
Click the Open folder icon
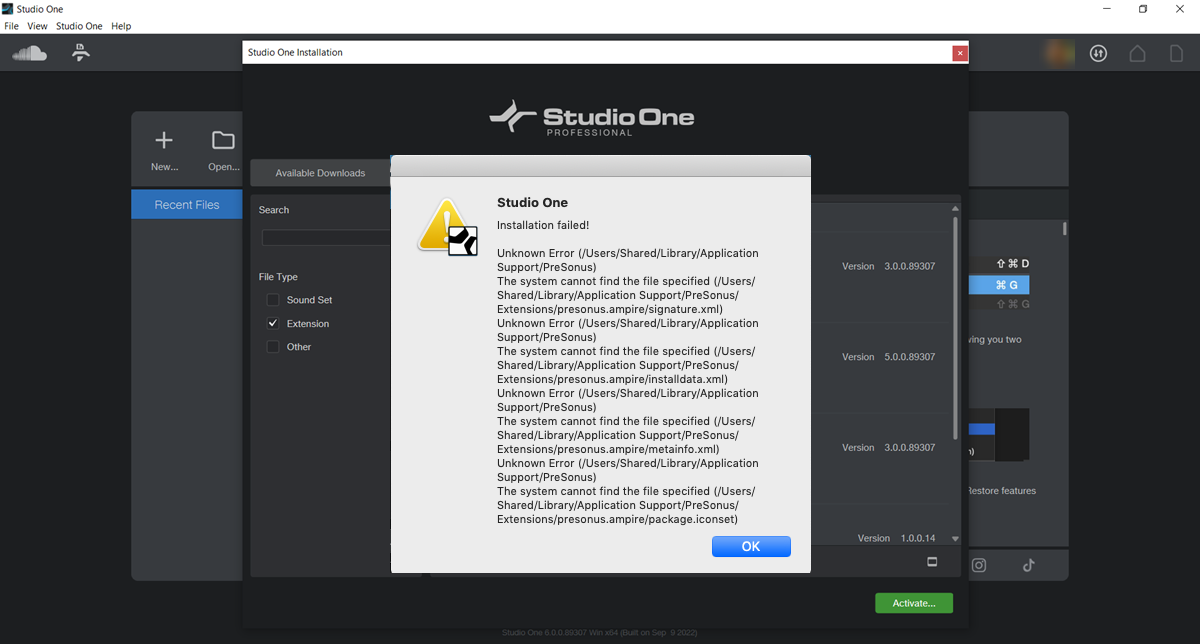coord(223,140)
